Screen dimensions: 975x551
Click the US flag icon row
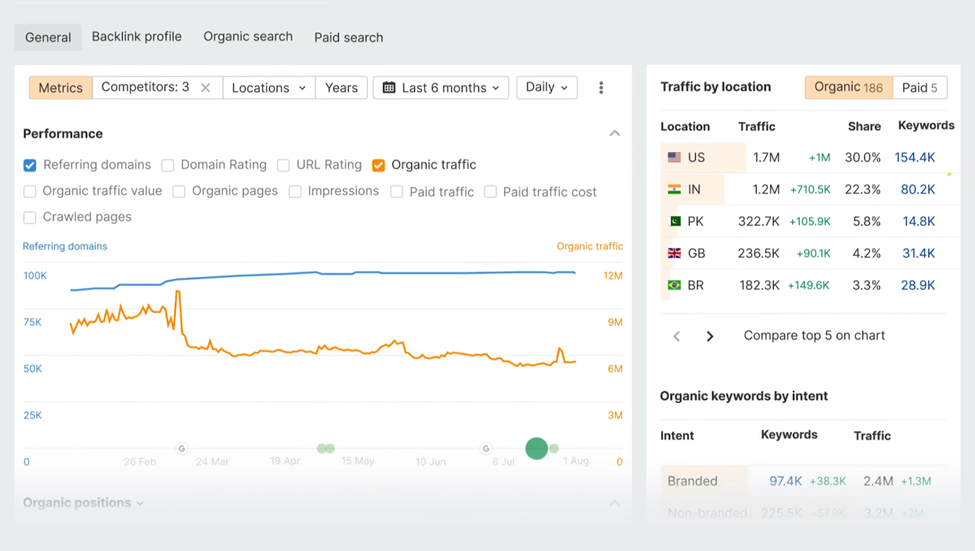pyautogui.click(x=674, y=157)
